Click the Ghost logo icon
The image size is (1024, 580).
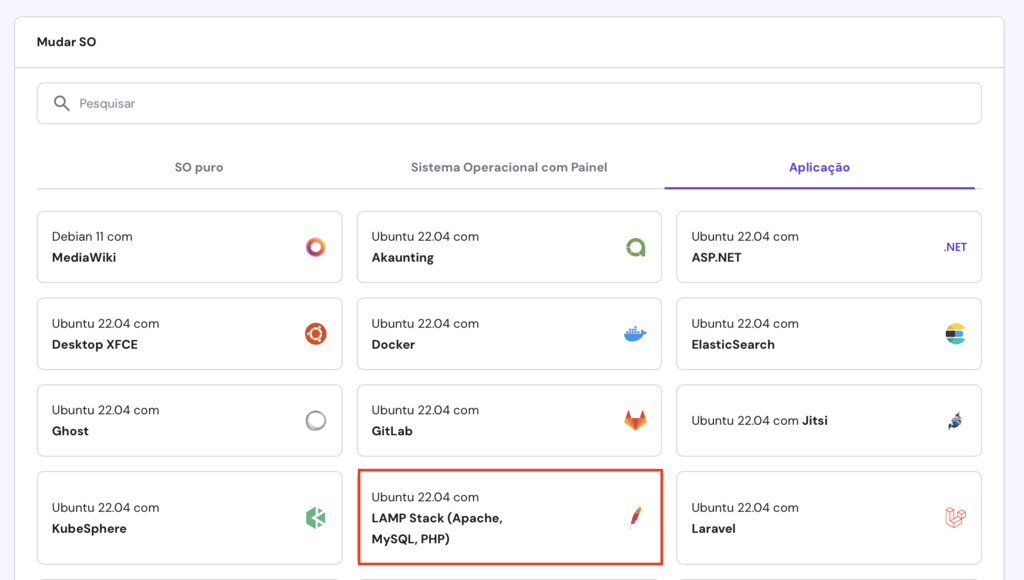(315, 420)
